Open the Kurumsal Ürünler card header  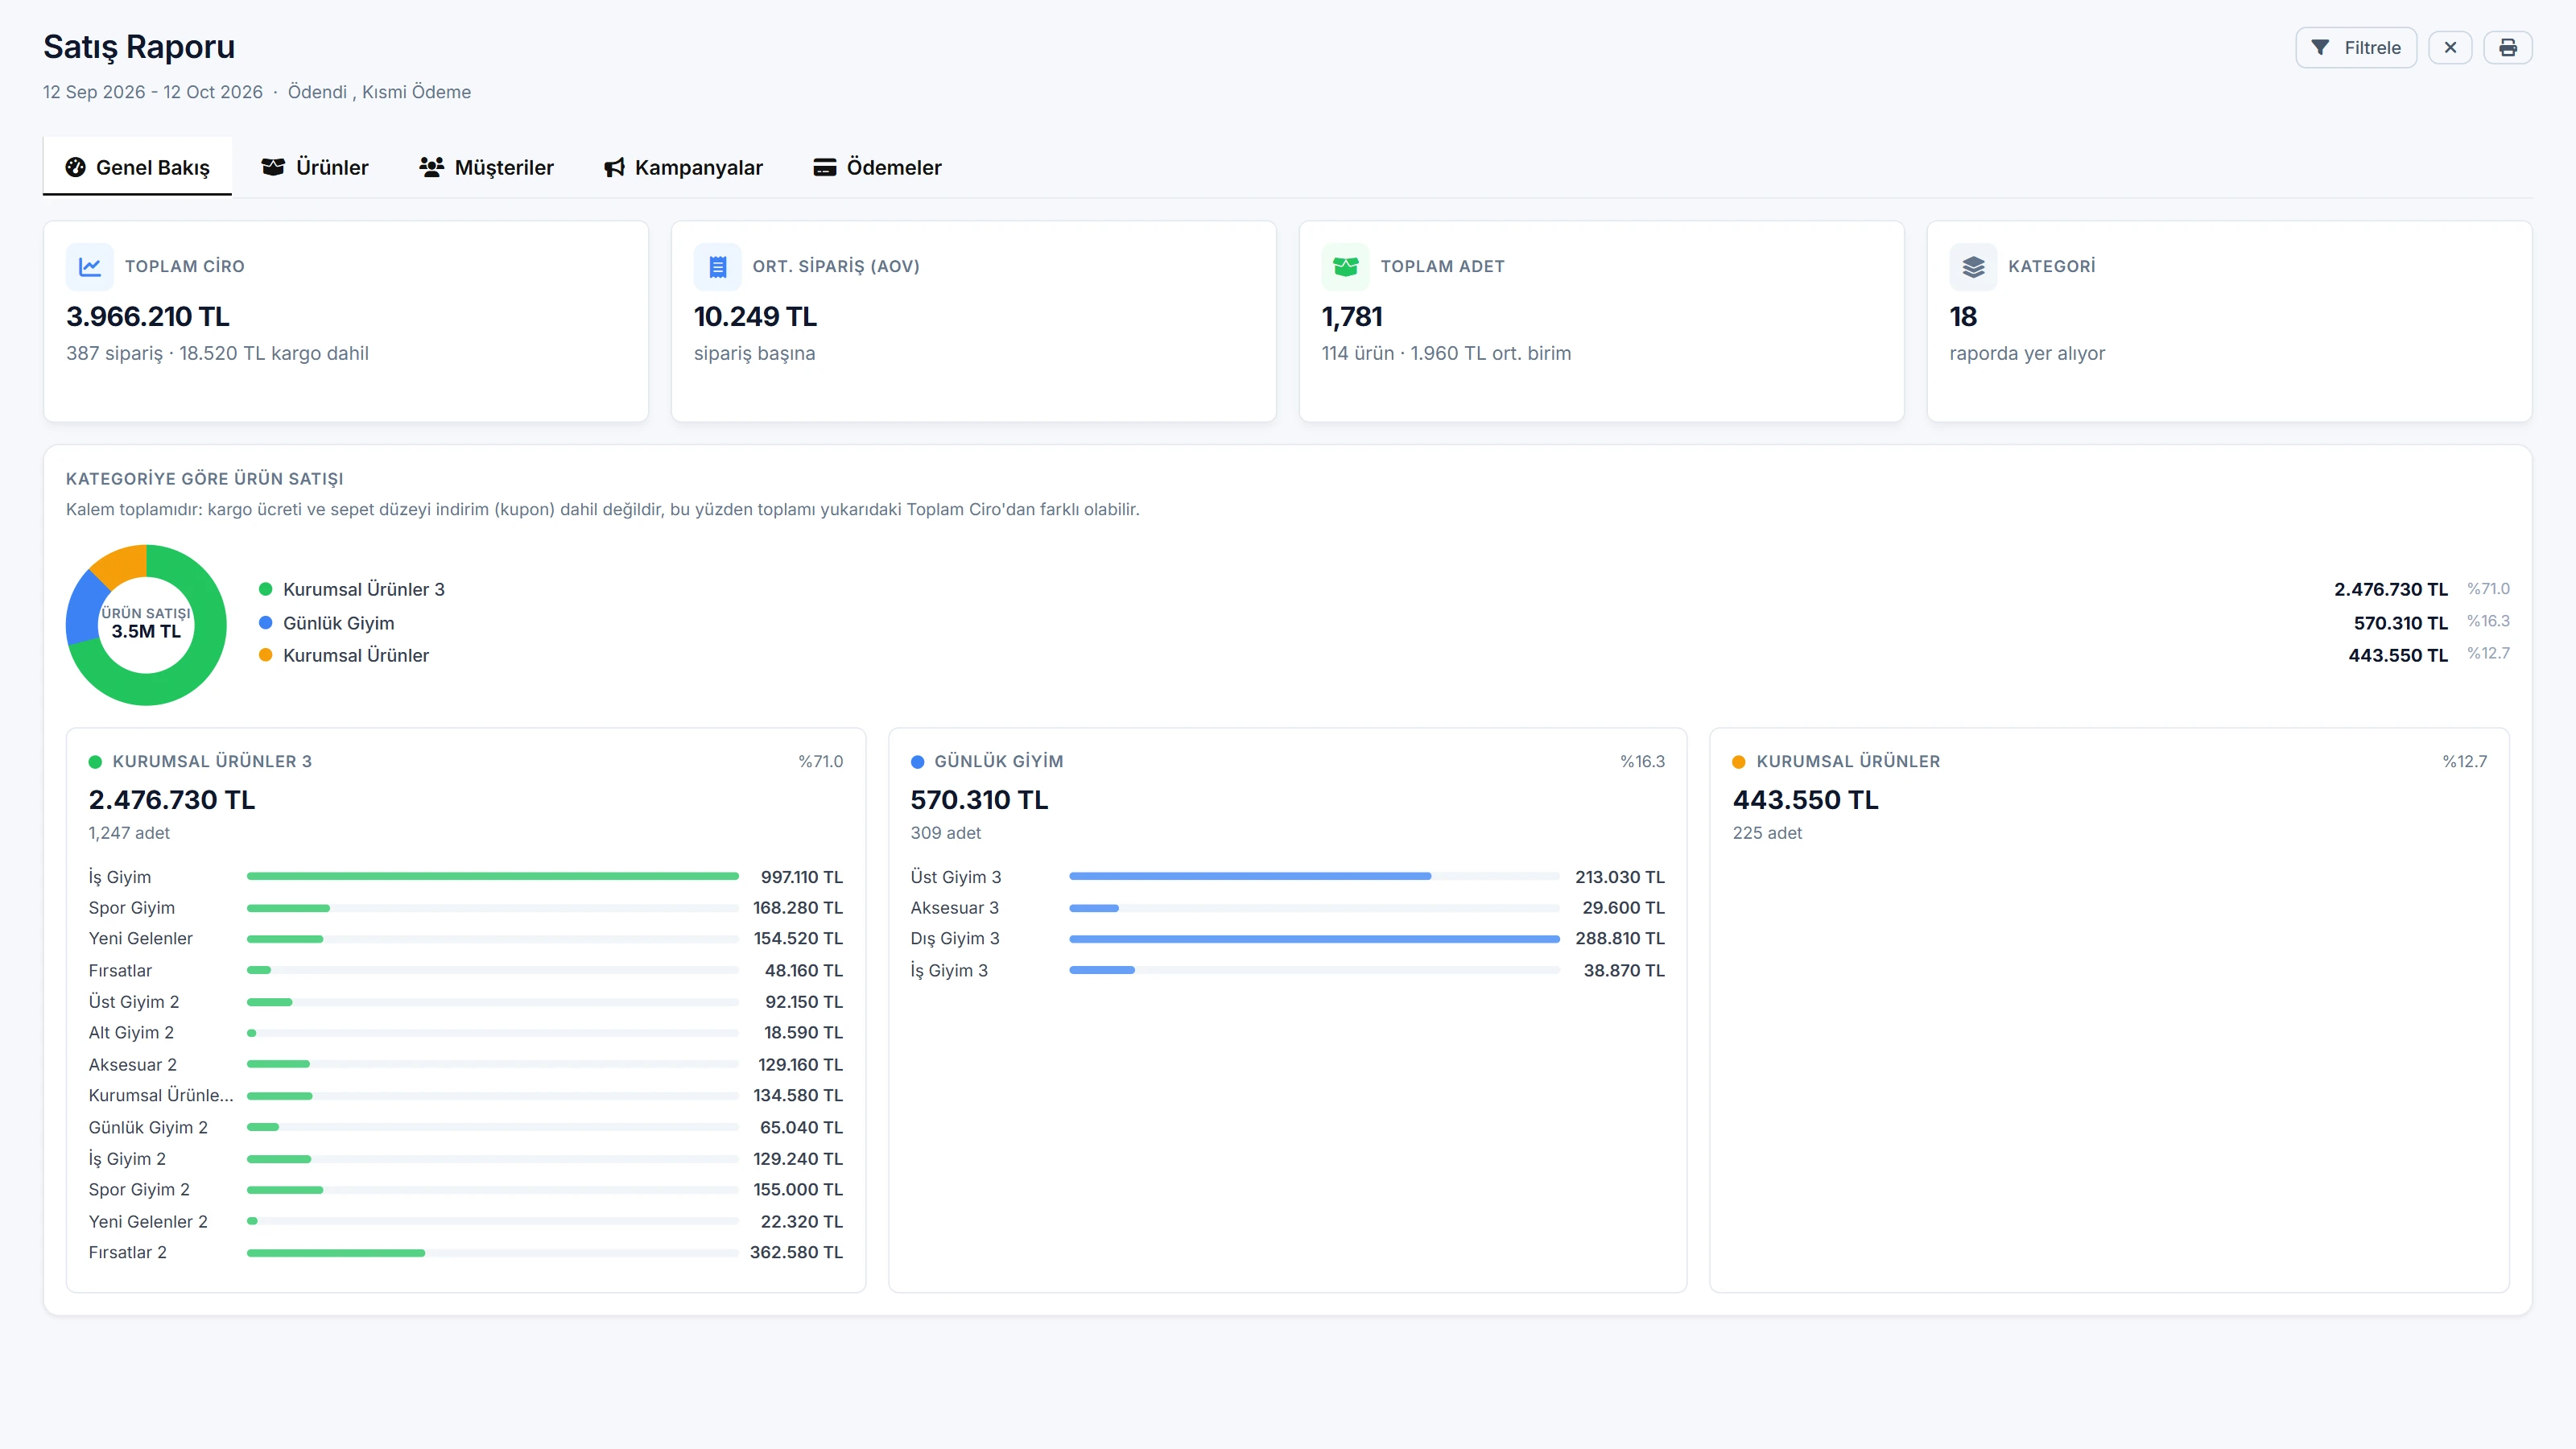coord(2110,761)
